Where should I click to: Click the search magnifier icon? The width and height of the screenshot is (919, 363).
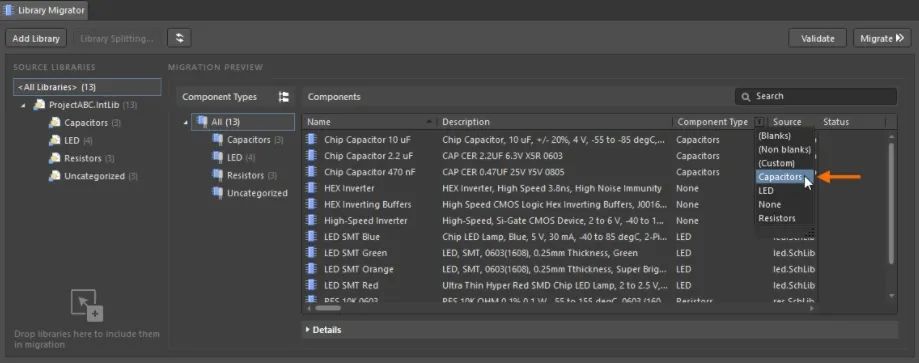pos(746,96)
